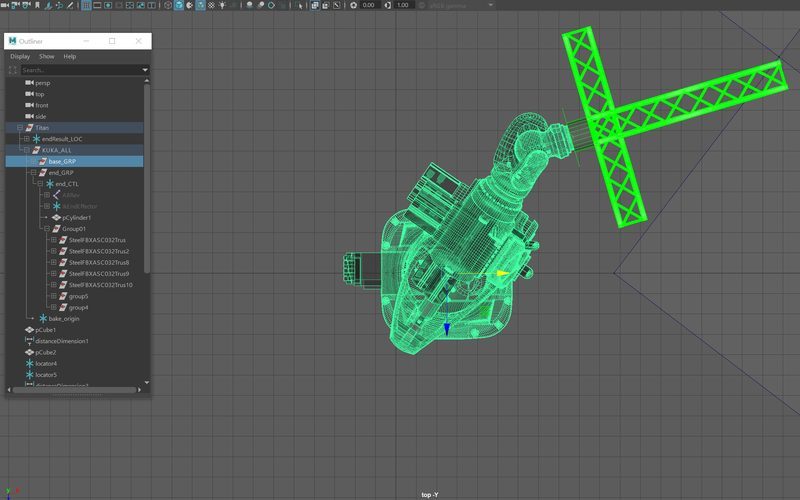Select the persp camera in Outliner

pos(43,83)
